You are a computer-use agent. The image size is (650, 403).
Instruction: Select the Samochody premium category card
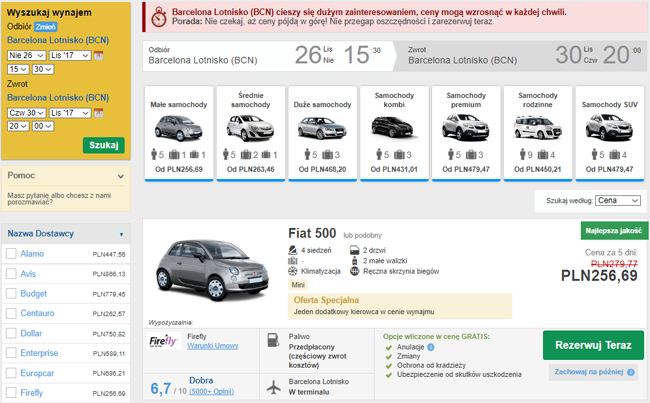466,134
